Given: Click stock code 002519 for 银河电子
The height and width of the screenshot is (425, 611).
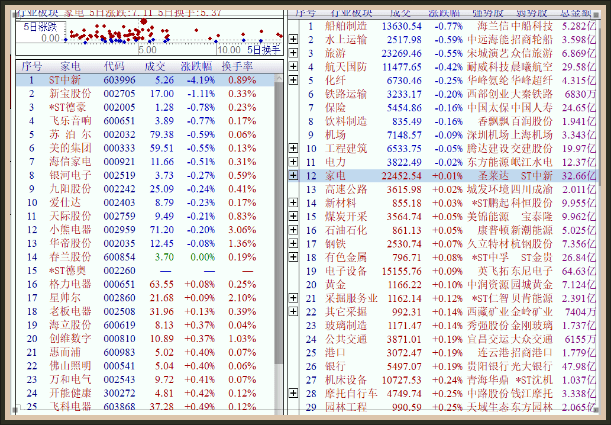Looking at the screenshot, I should pos(119,176).
